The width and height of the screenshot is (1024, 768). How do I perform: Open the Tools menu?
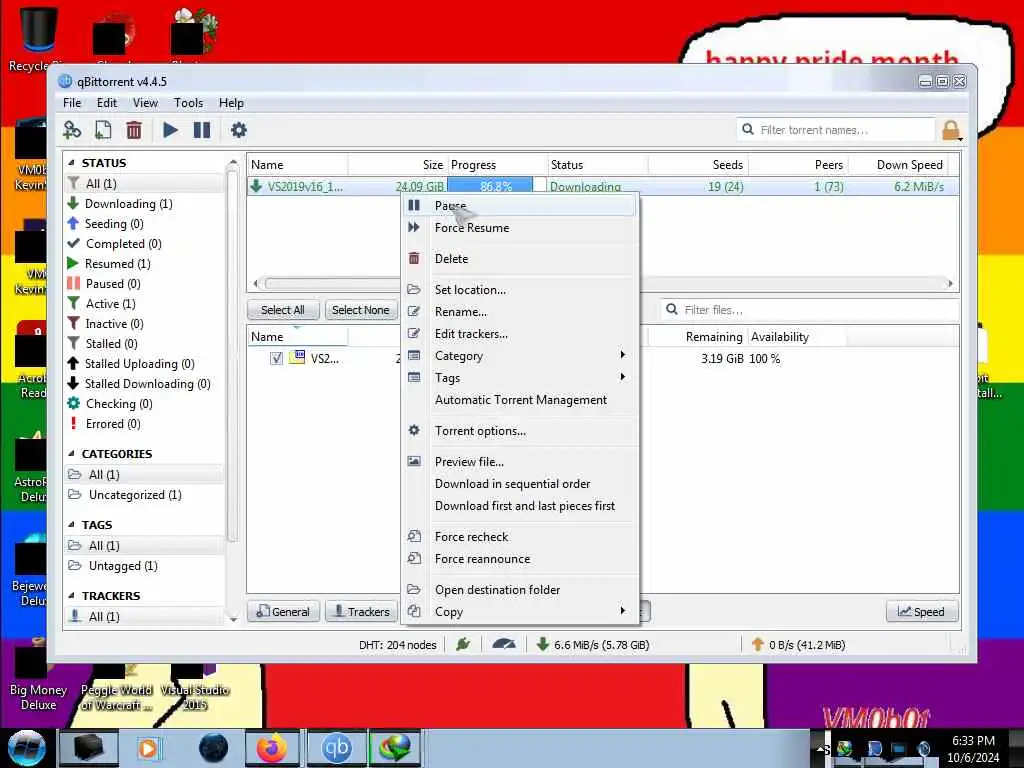pyautogui.click(x=188, y=103)
